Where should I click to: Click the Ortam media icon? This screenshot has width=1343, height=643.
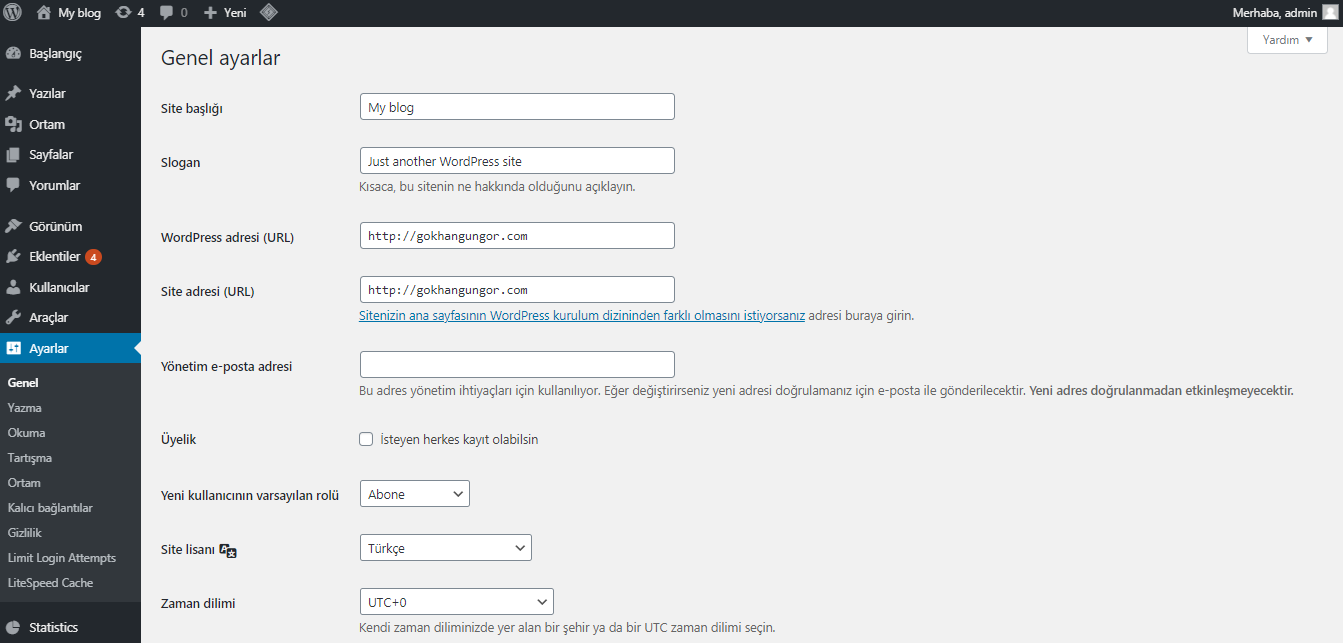[x=13, y=124]
